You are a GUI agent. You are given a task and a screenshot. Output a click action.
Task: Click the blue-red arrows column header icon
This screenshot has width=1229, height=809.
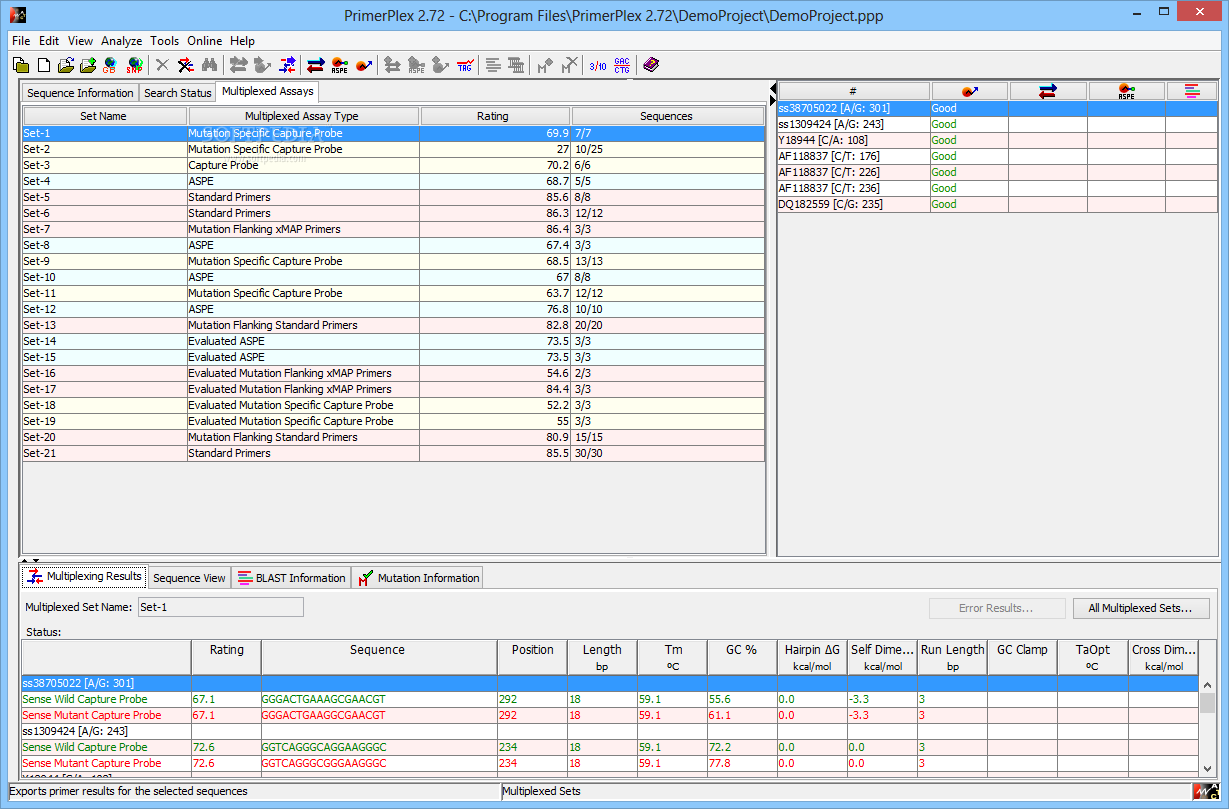[1048, 92]
